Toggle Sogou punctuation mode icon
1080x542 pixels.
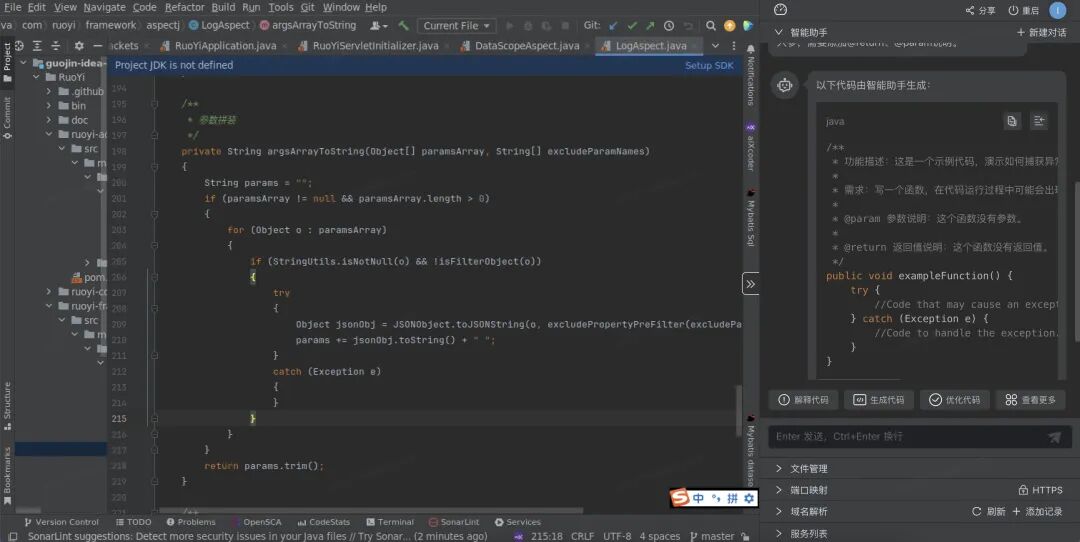pos(716,498)
